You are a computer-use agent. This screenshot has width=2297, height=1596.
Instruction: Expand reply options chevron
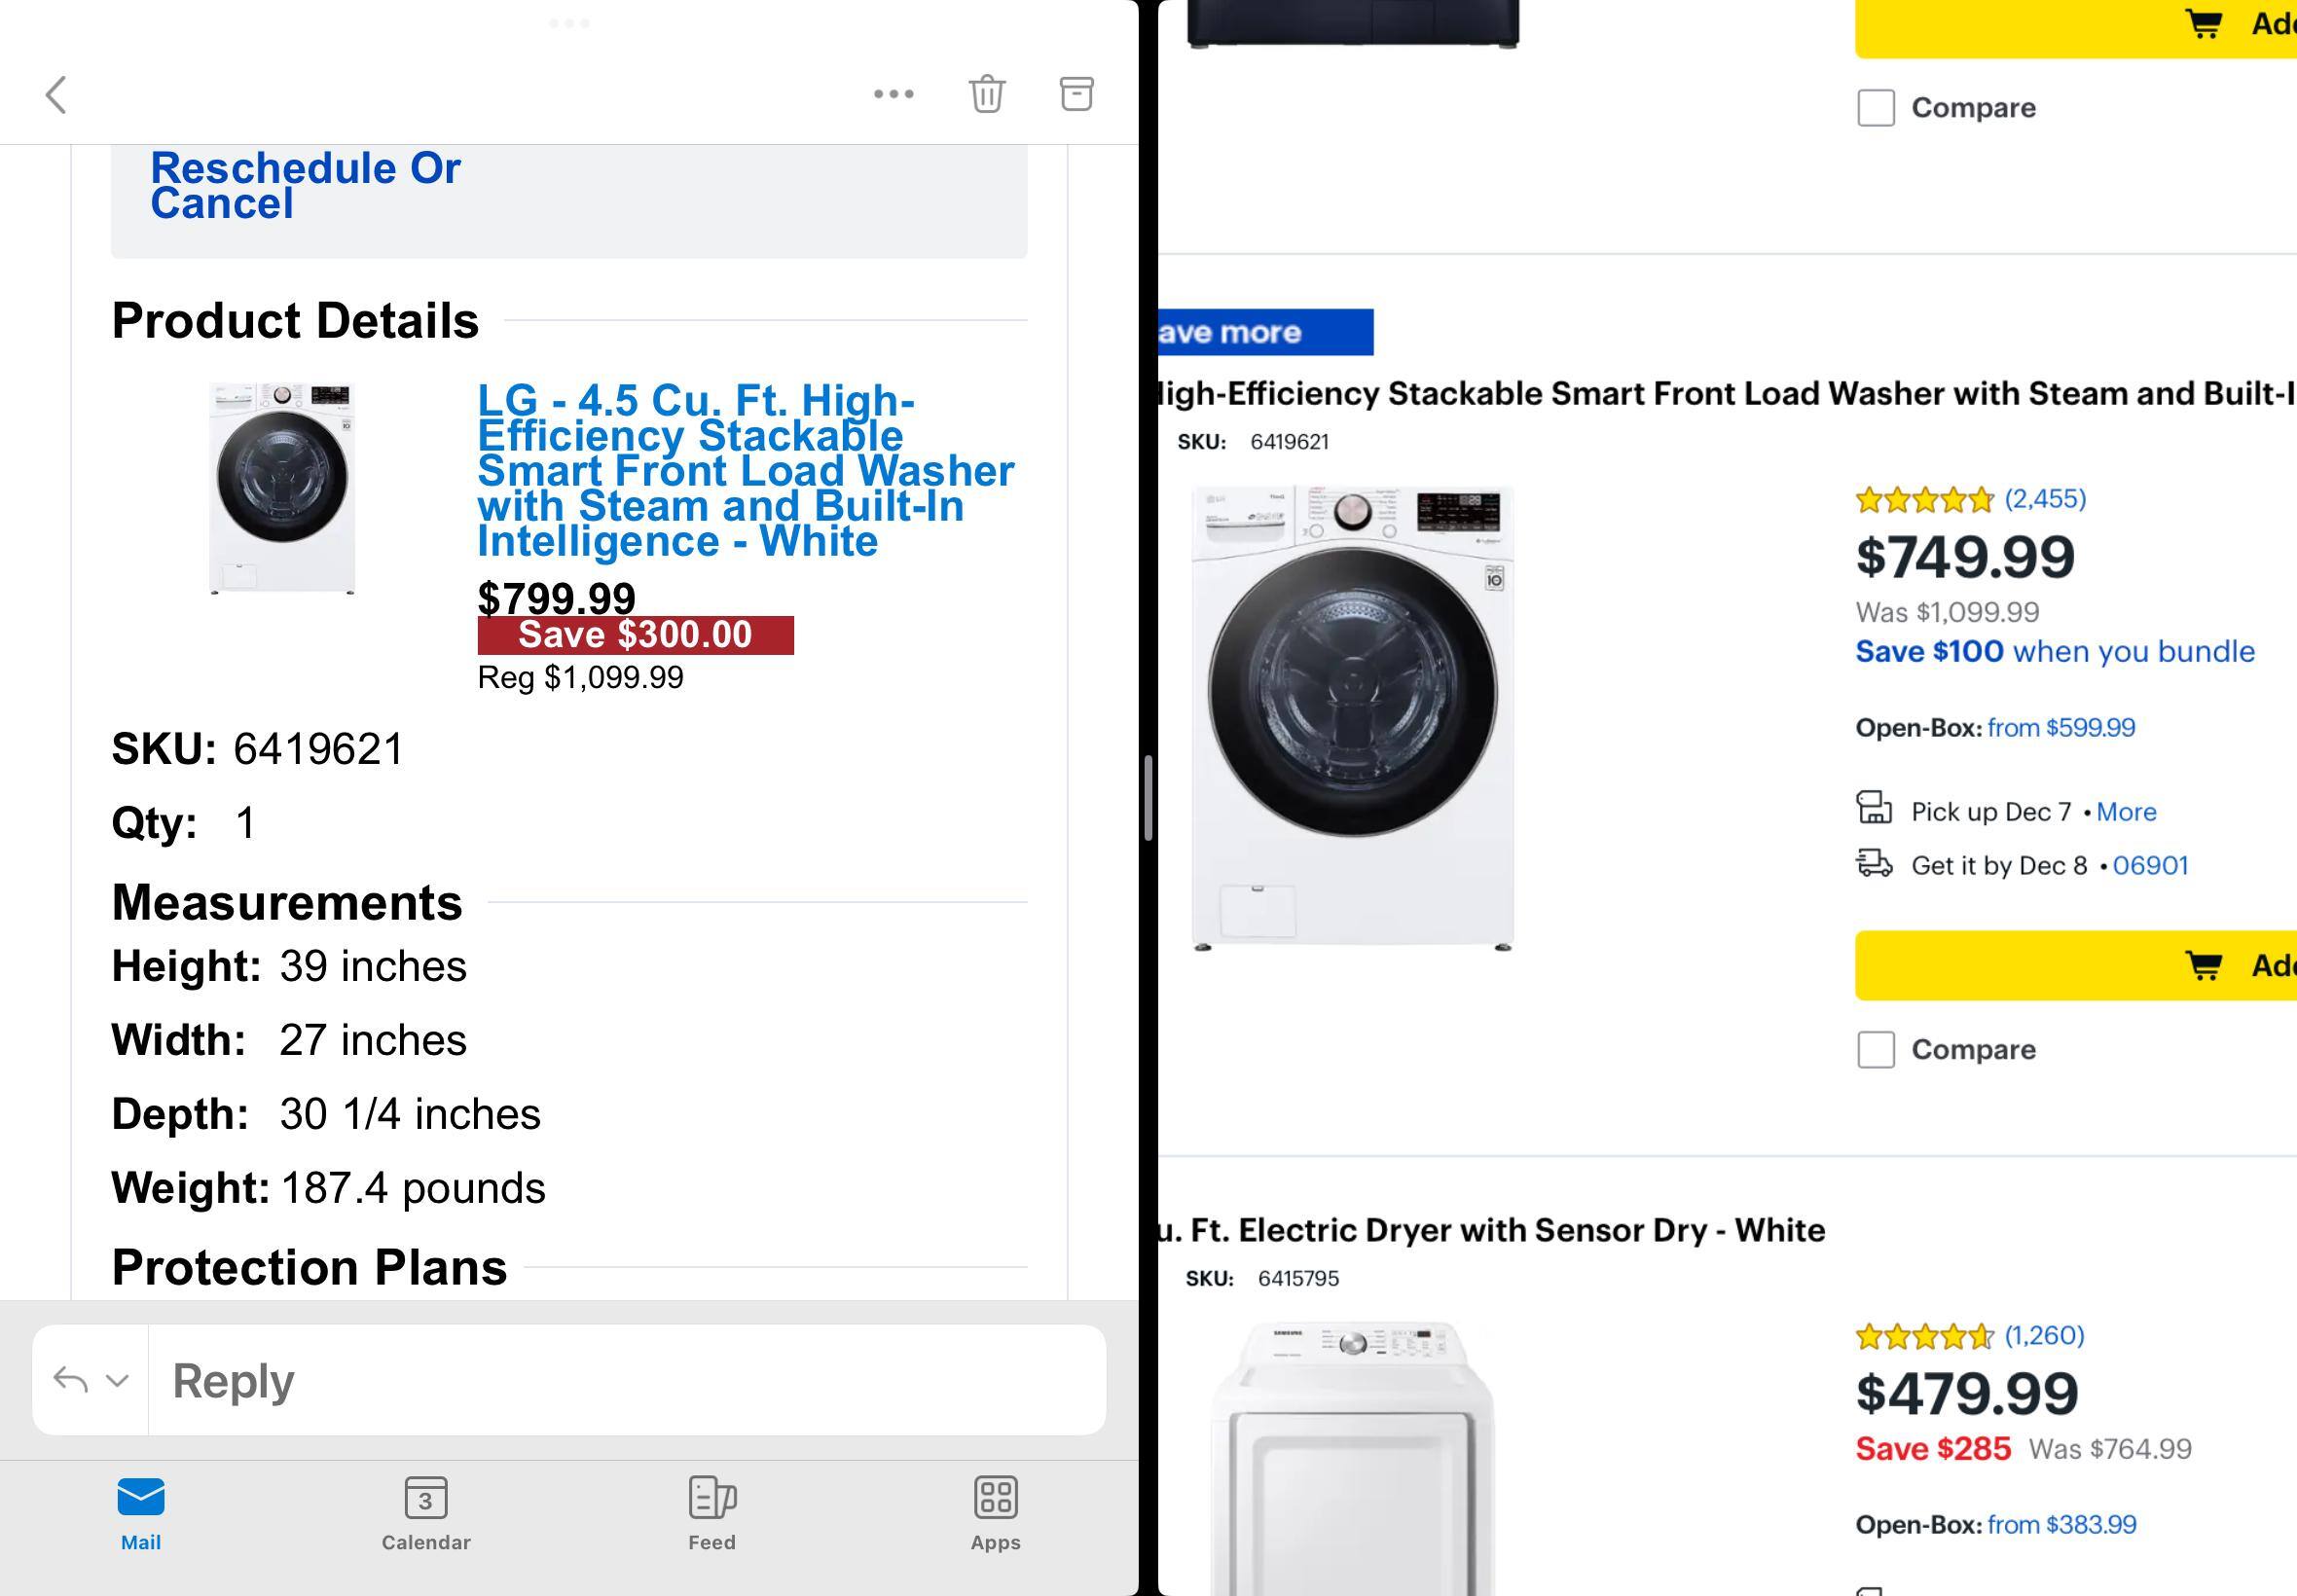[x=117, y=1381]
